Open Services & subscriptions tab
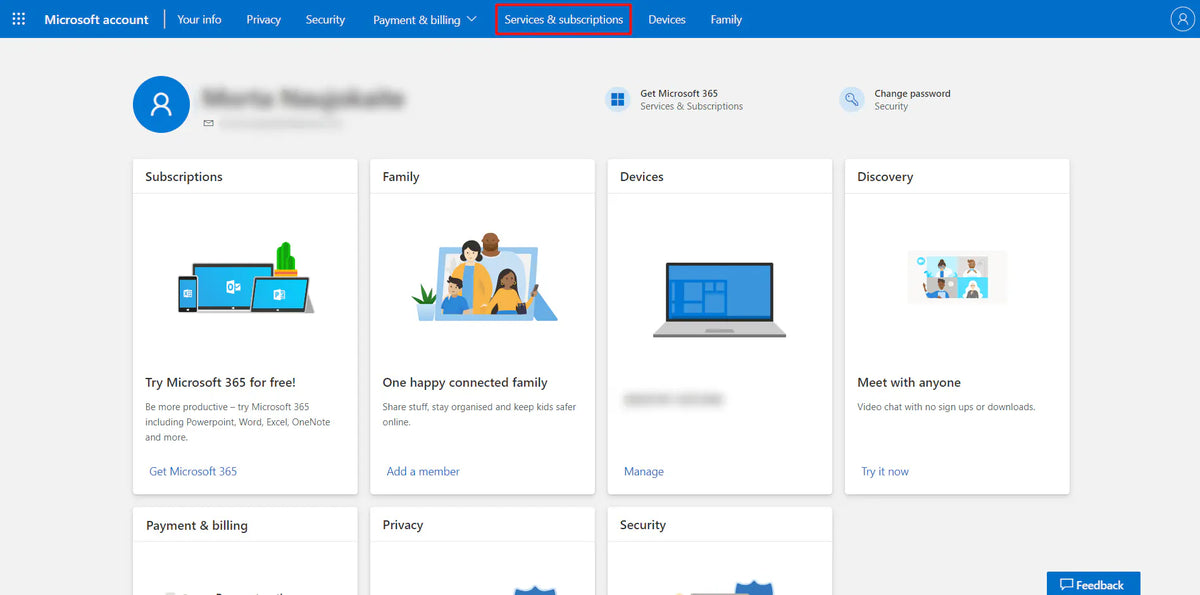This screenshot has height=595, width=1200. click(564, 19)
